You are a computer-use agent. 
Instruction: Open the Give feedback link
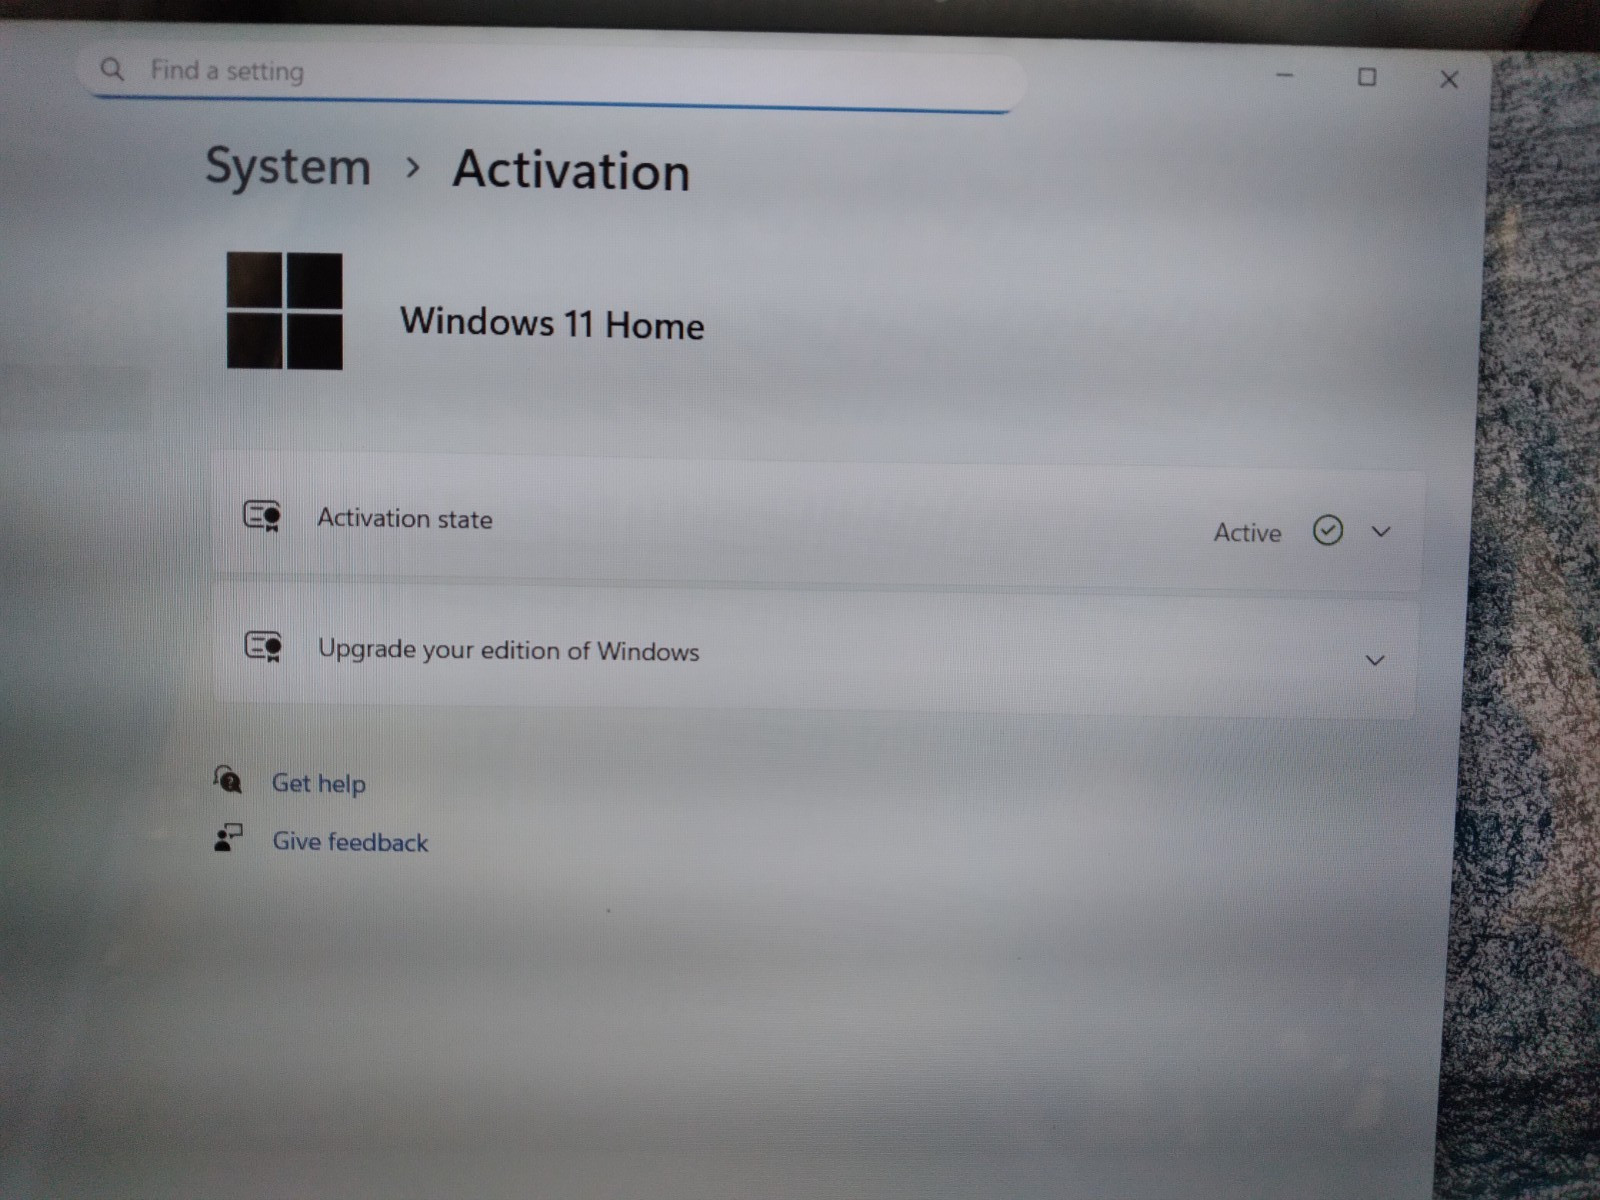(x=350, y=842)
